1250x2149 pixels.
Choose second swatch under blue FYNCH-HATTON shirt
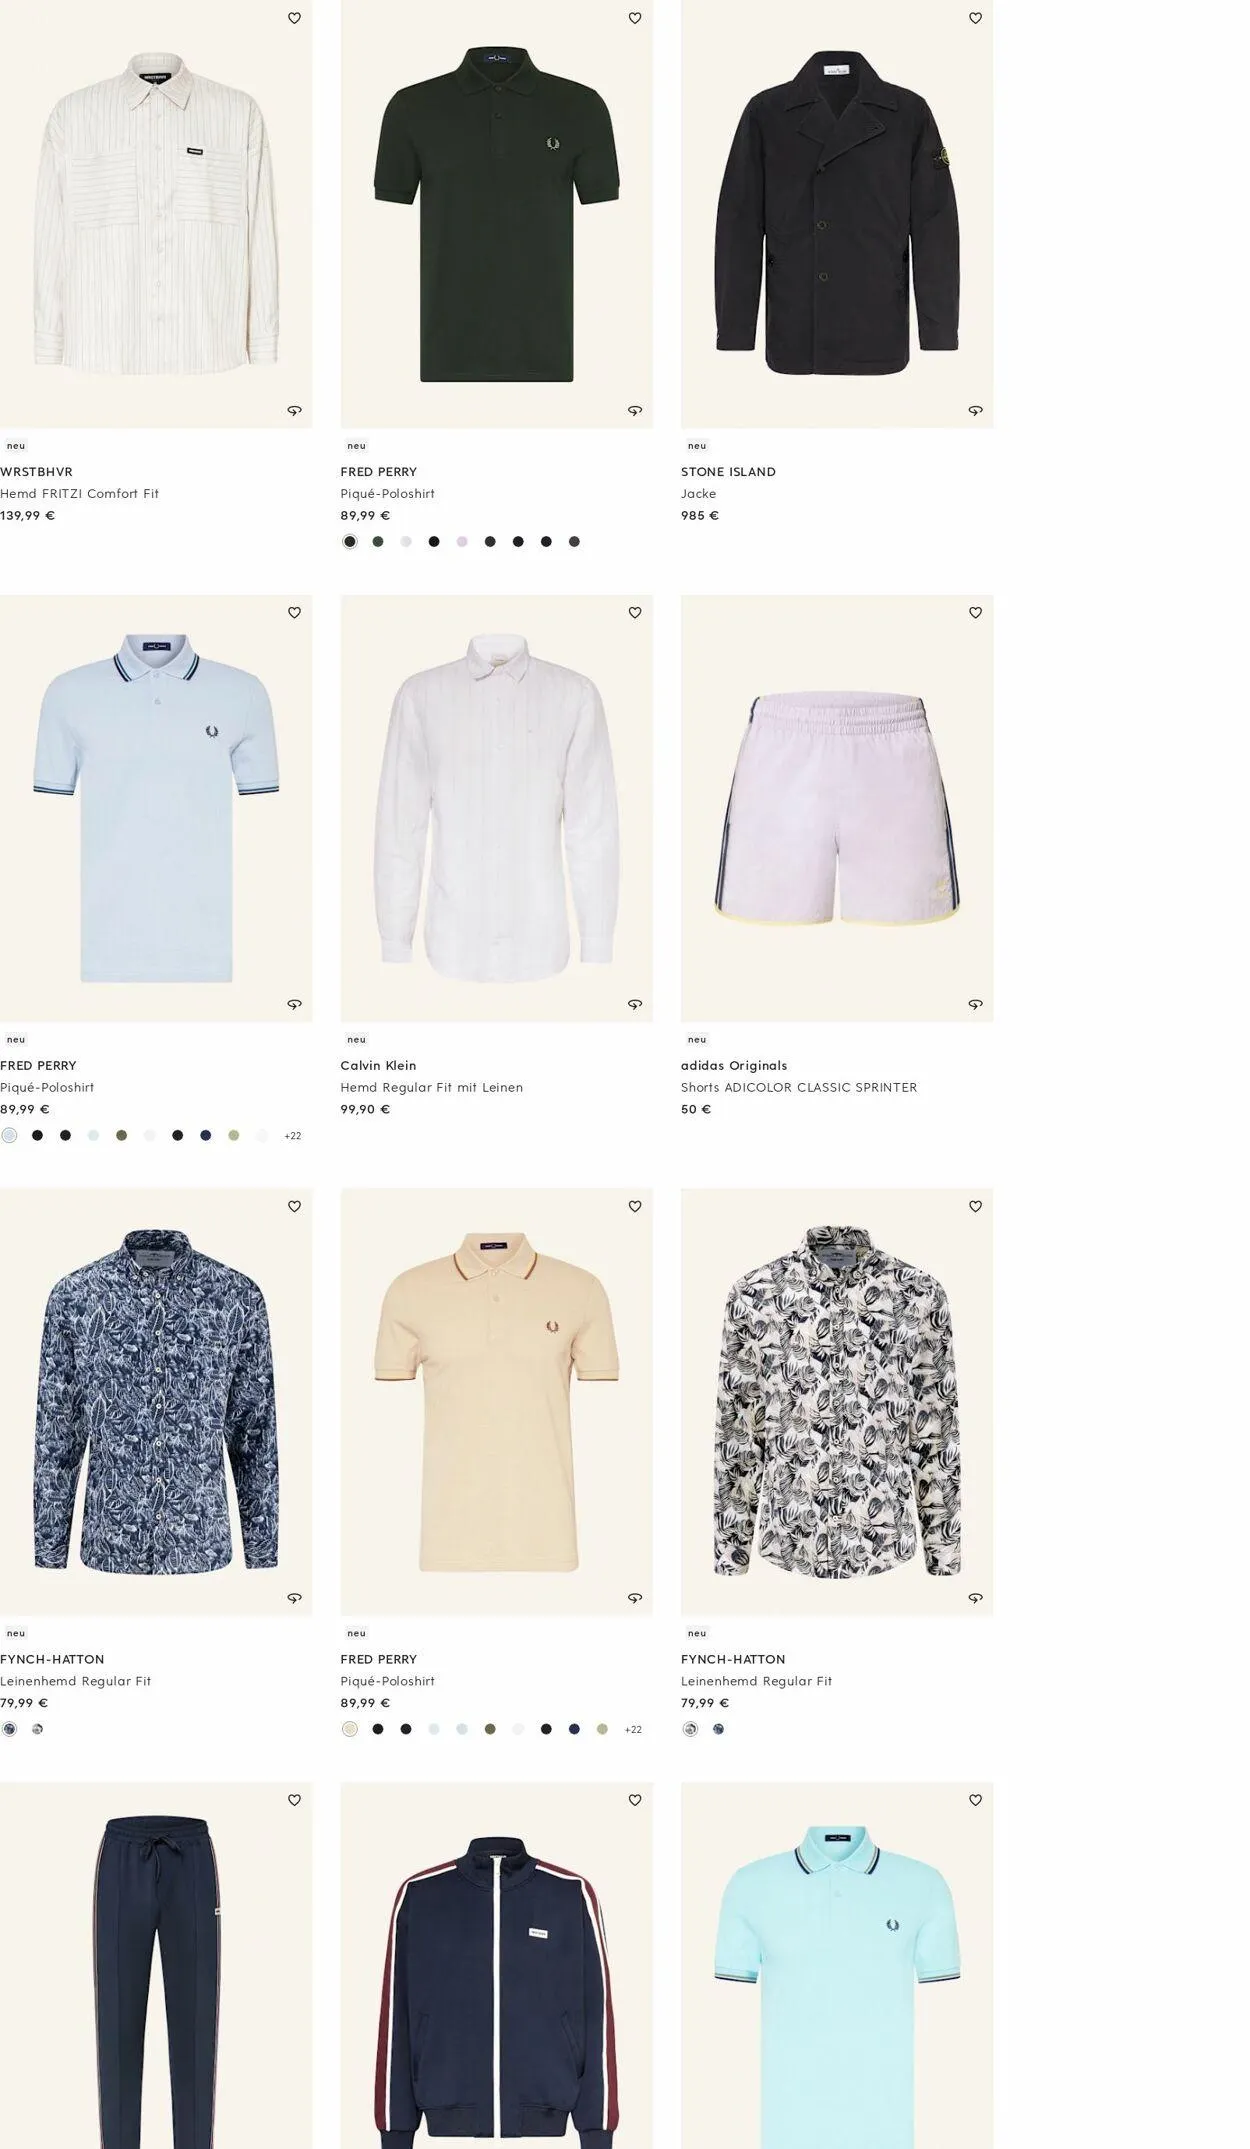click(37, 1729)
